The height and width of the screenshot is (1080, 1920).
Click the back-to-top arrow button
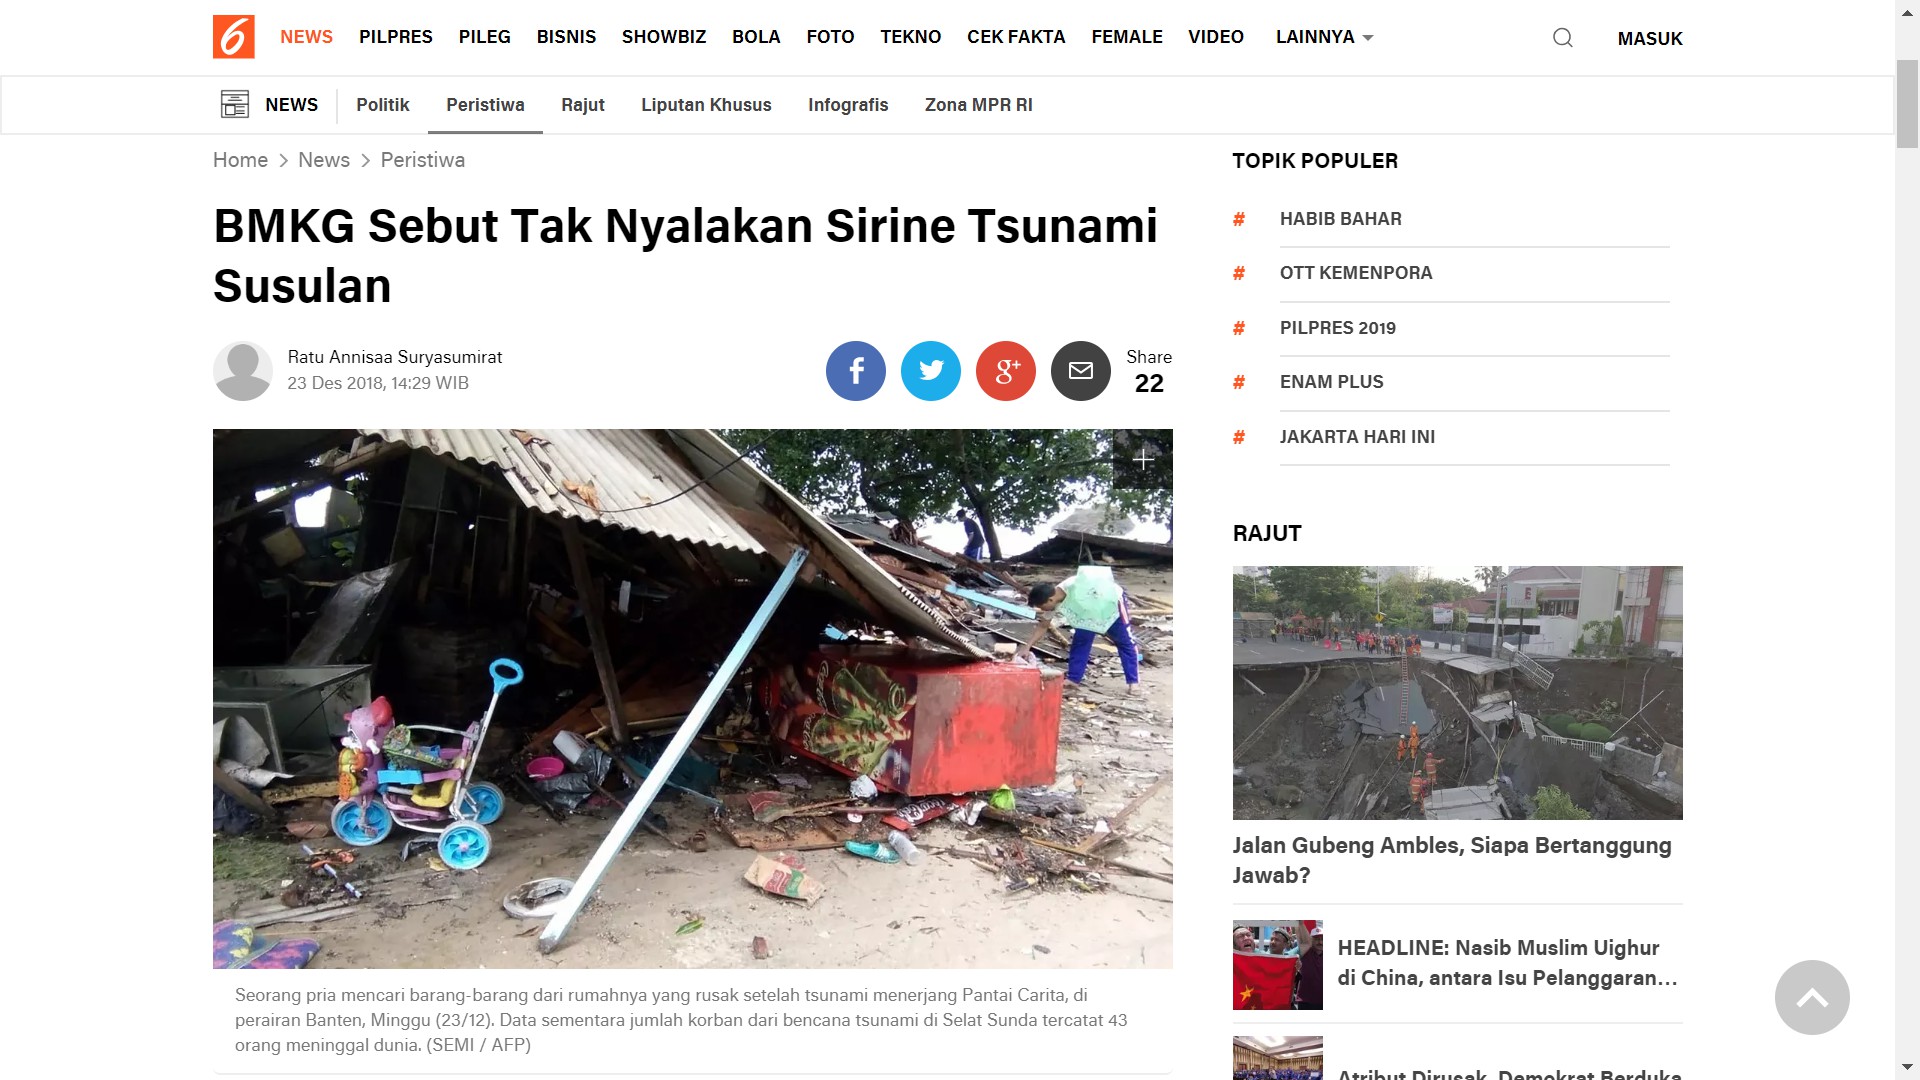pos(1812,998)
